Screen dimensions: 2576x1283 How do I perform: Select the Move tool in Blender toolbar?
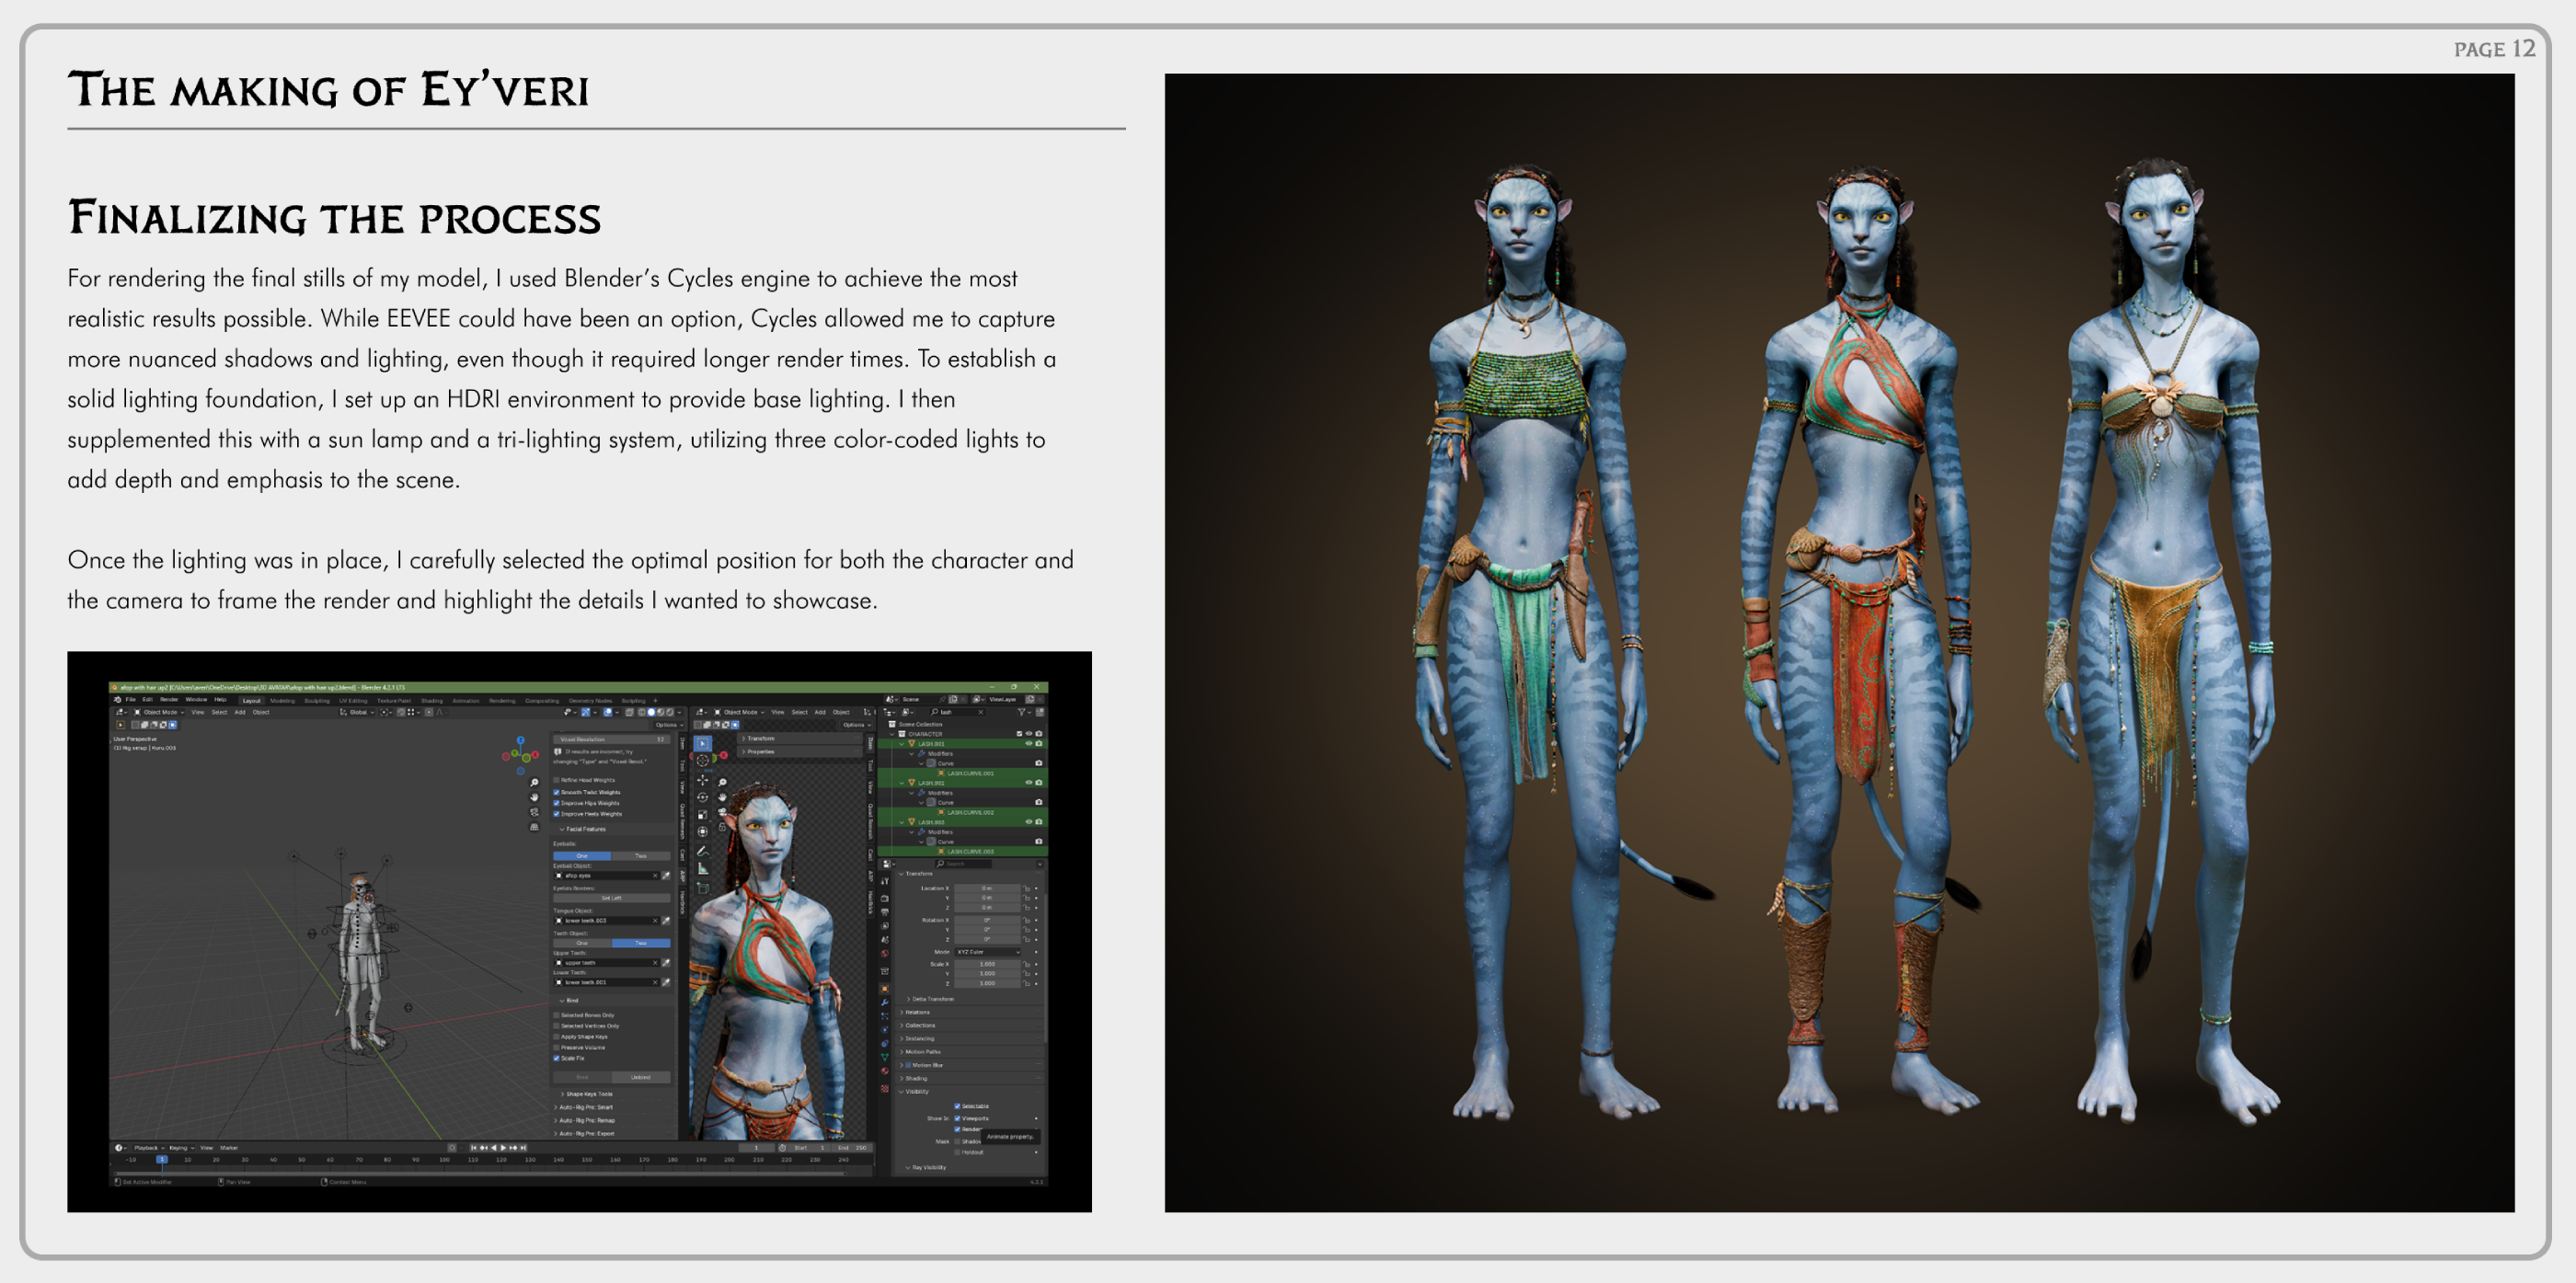coord(703,780)
